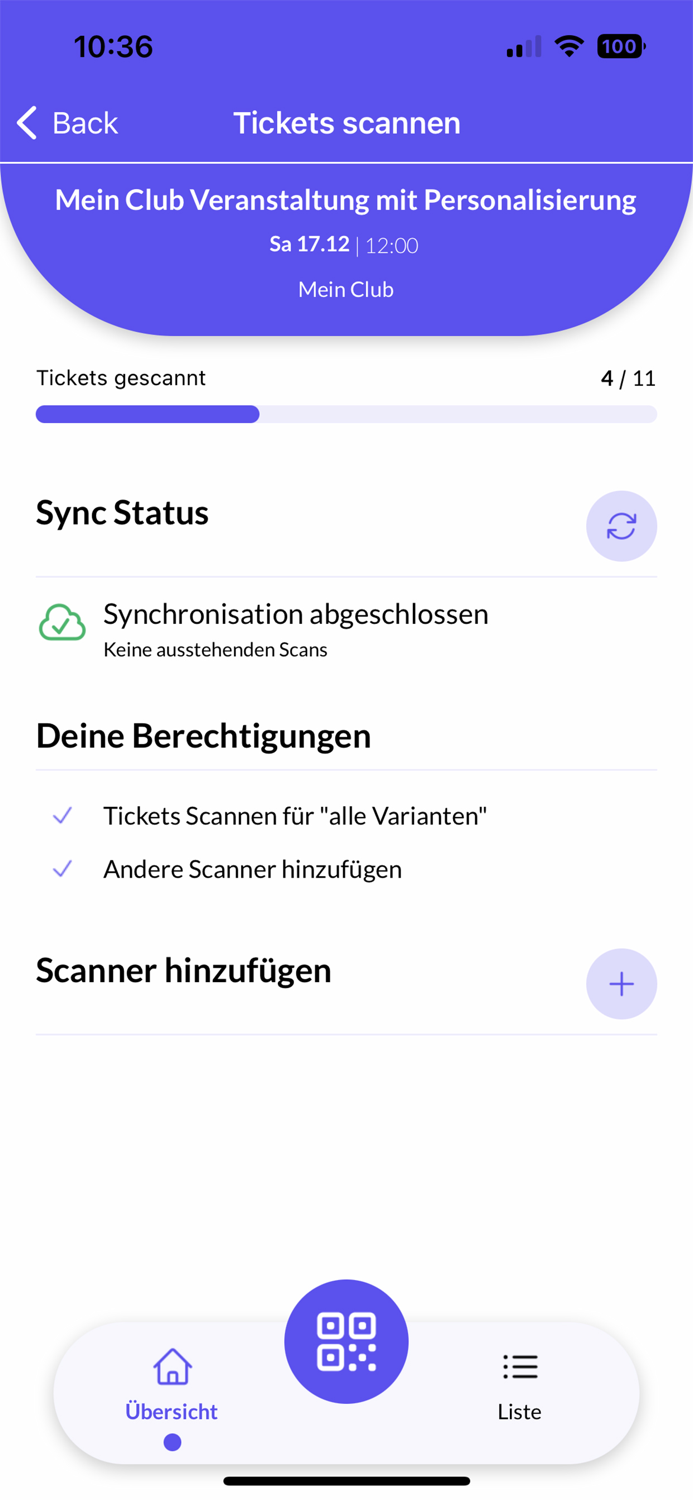The height and width of the screenshot is (1500, 693).
Task: Open event 'Mein Club Veranstaltung mit Personalisierung'
Action: (346, 199)
